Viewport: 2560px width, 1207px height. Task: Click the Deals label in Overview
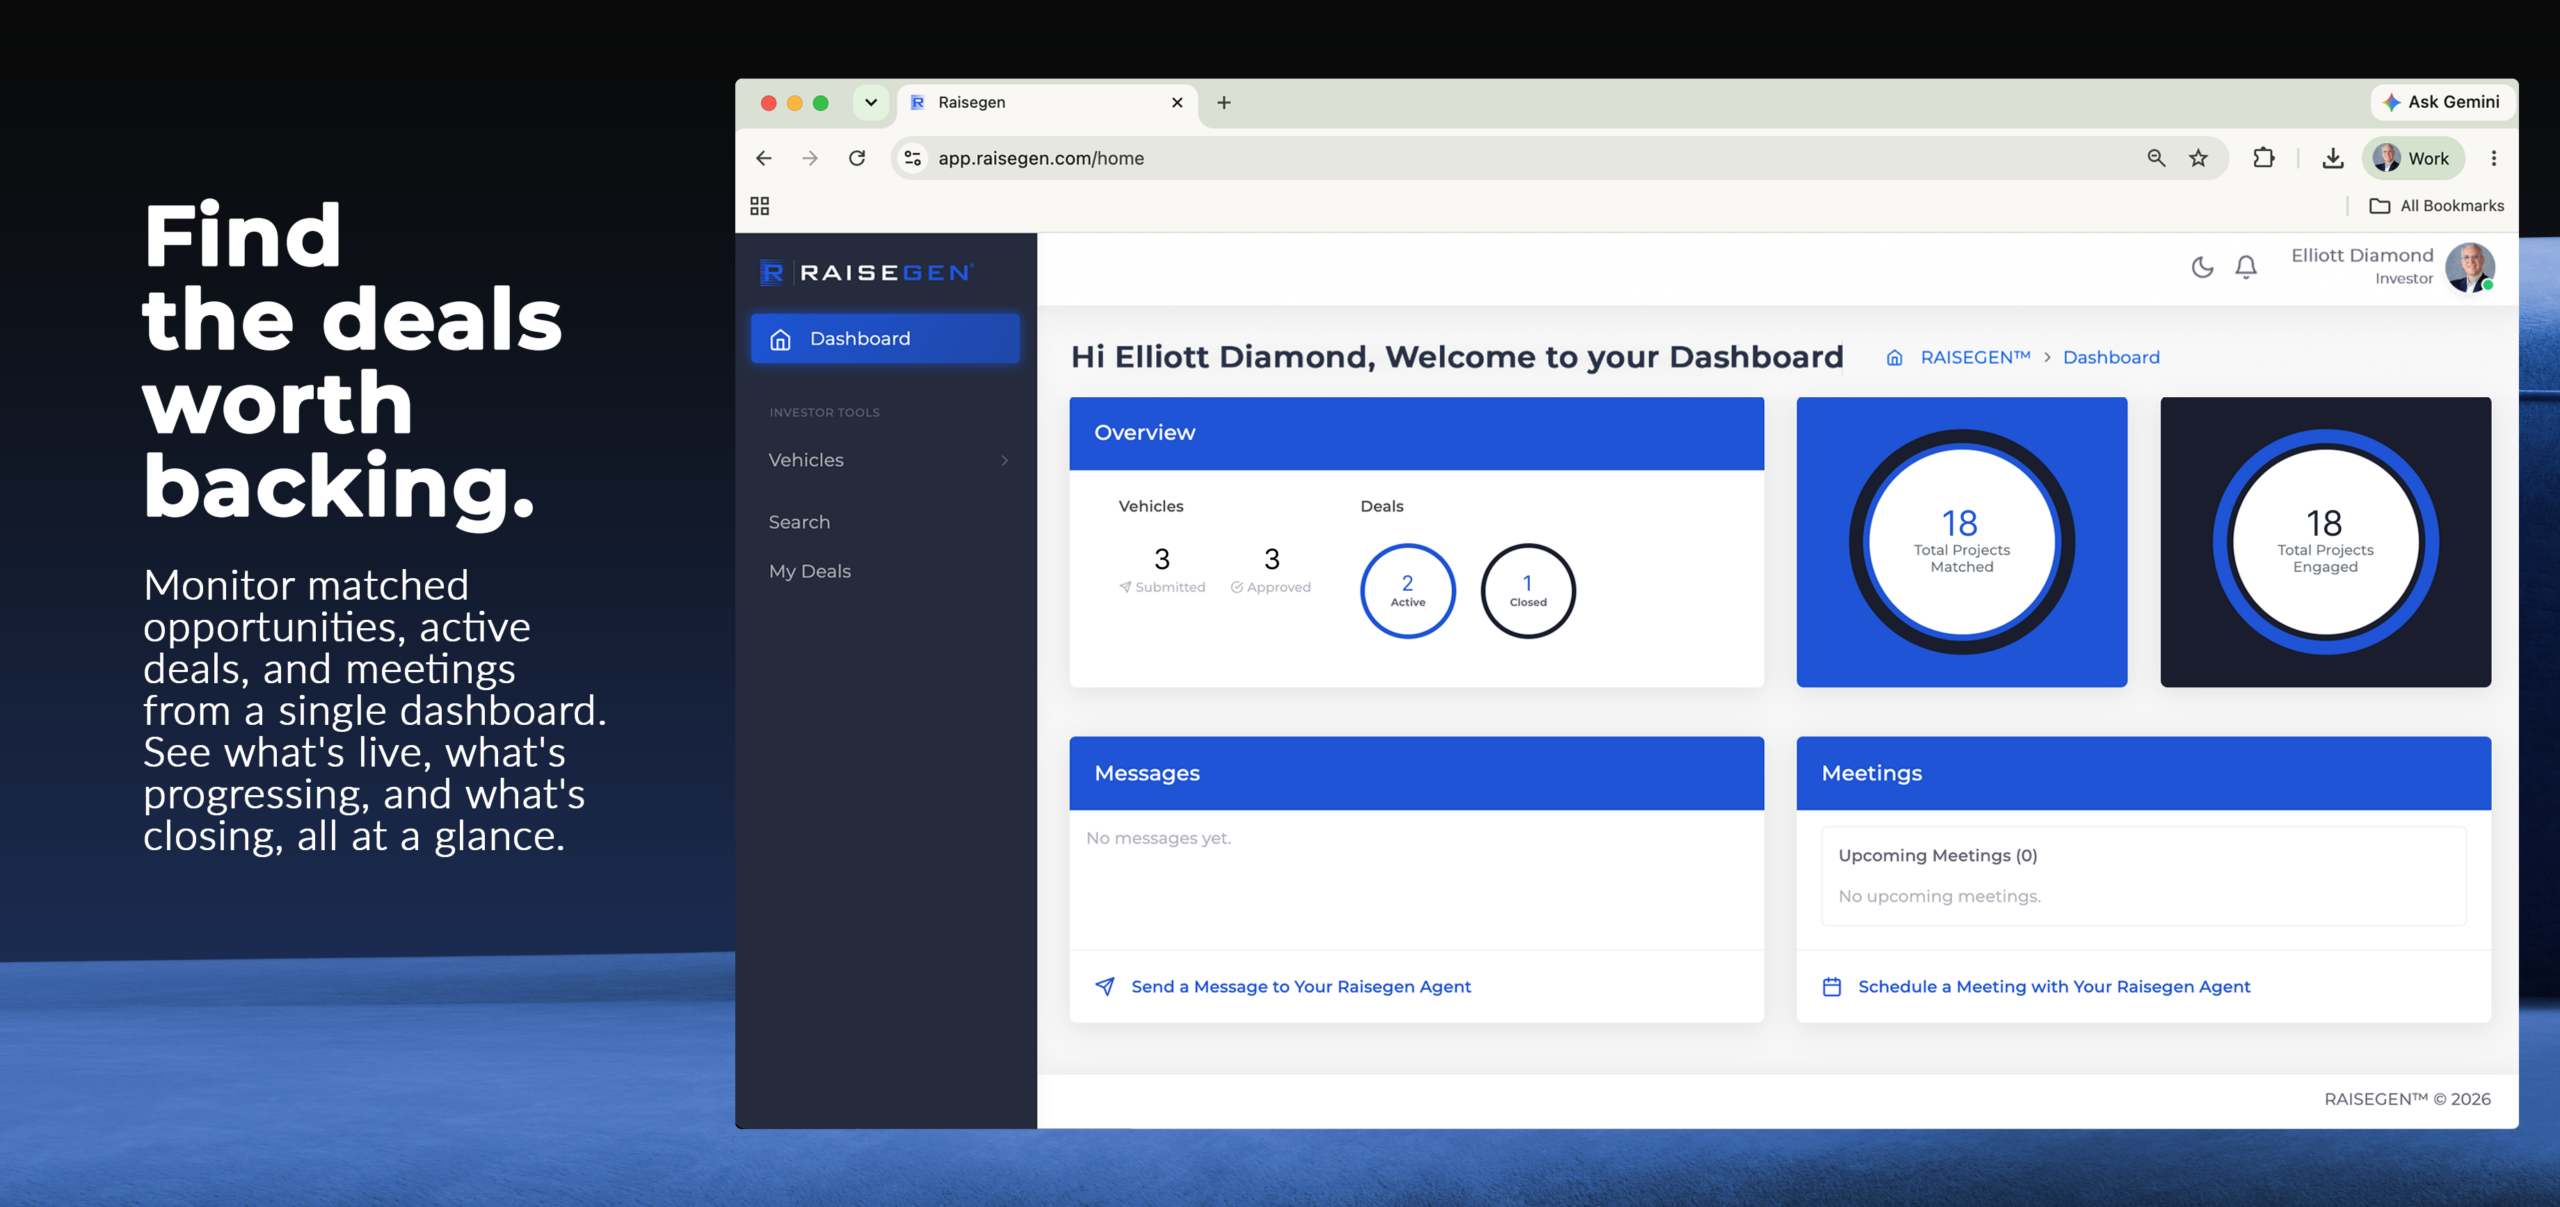tap(1381, 506)
